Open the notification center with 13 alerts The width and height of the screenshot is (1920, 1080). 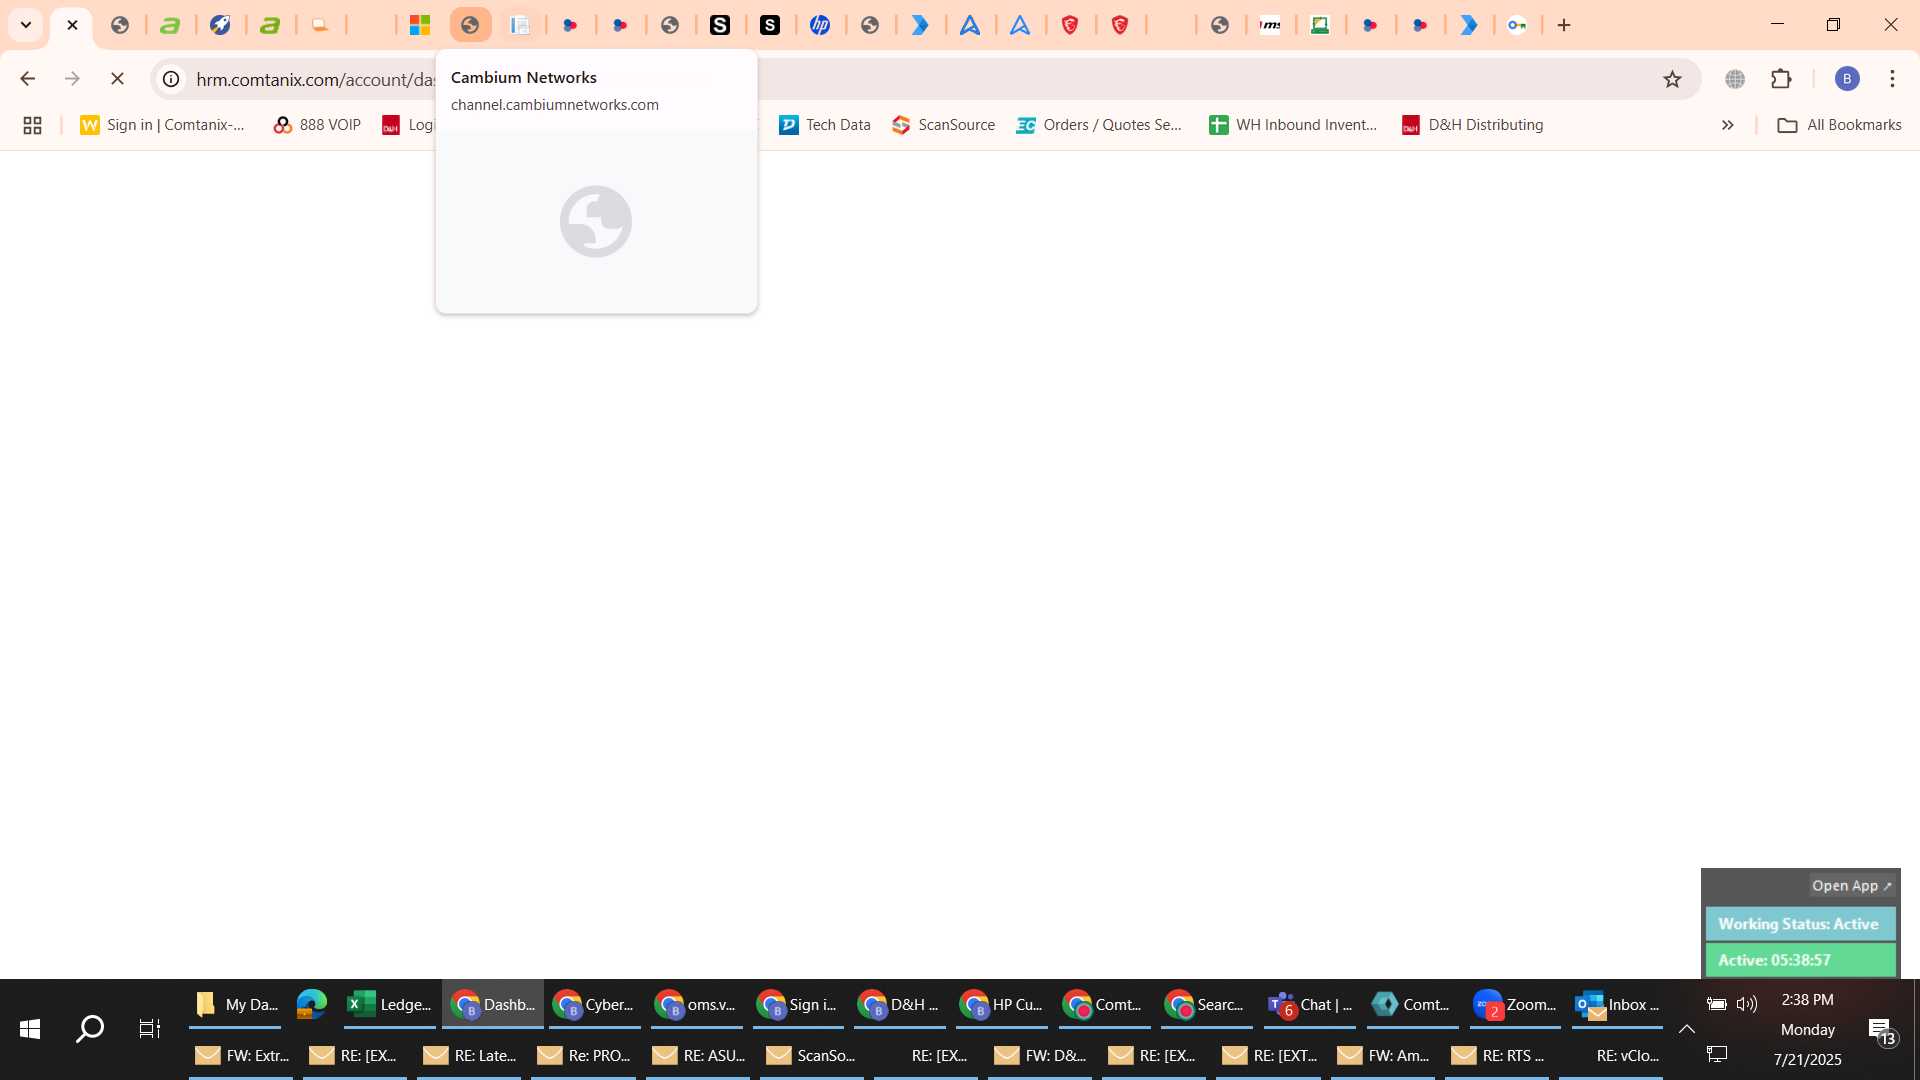point(1882,1030)
